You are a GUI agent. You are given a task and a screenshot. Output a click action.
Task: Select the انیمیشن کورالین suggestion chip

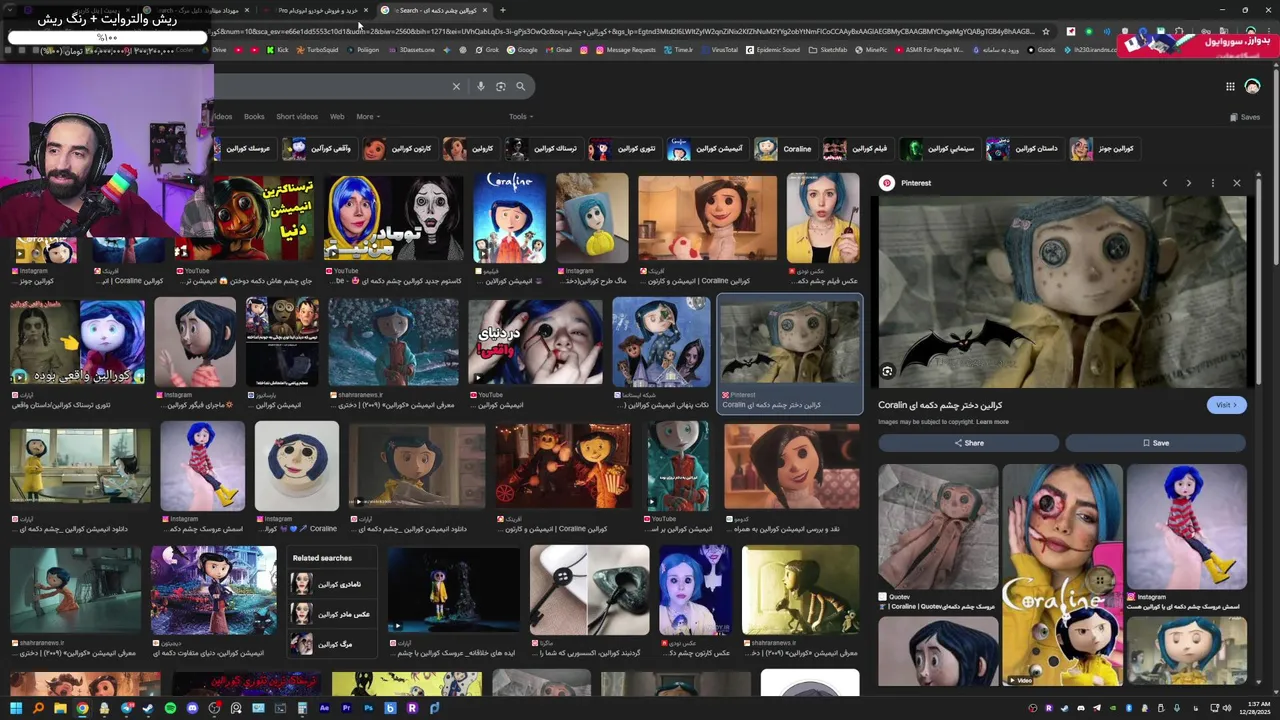707,149
